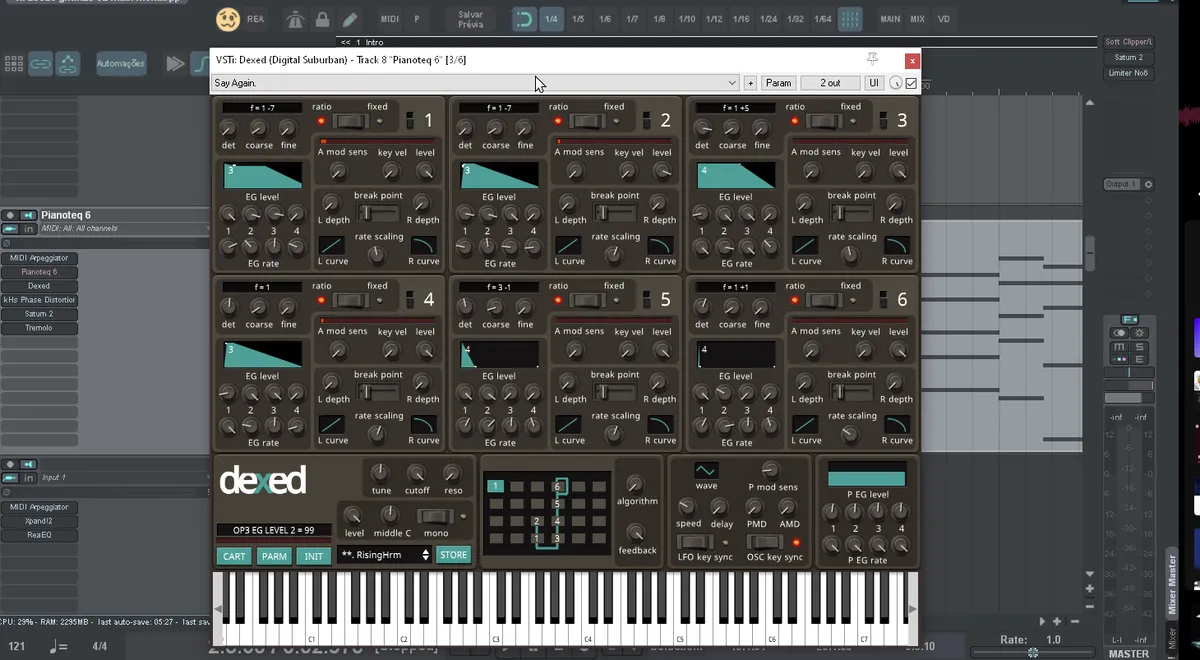Viewport: 1200px width, 660px height.
Task: Click the tune knob in Dexed
Action: click(380, 472)
